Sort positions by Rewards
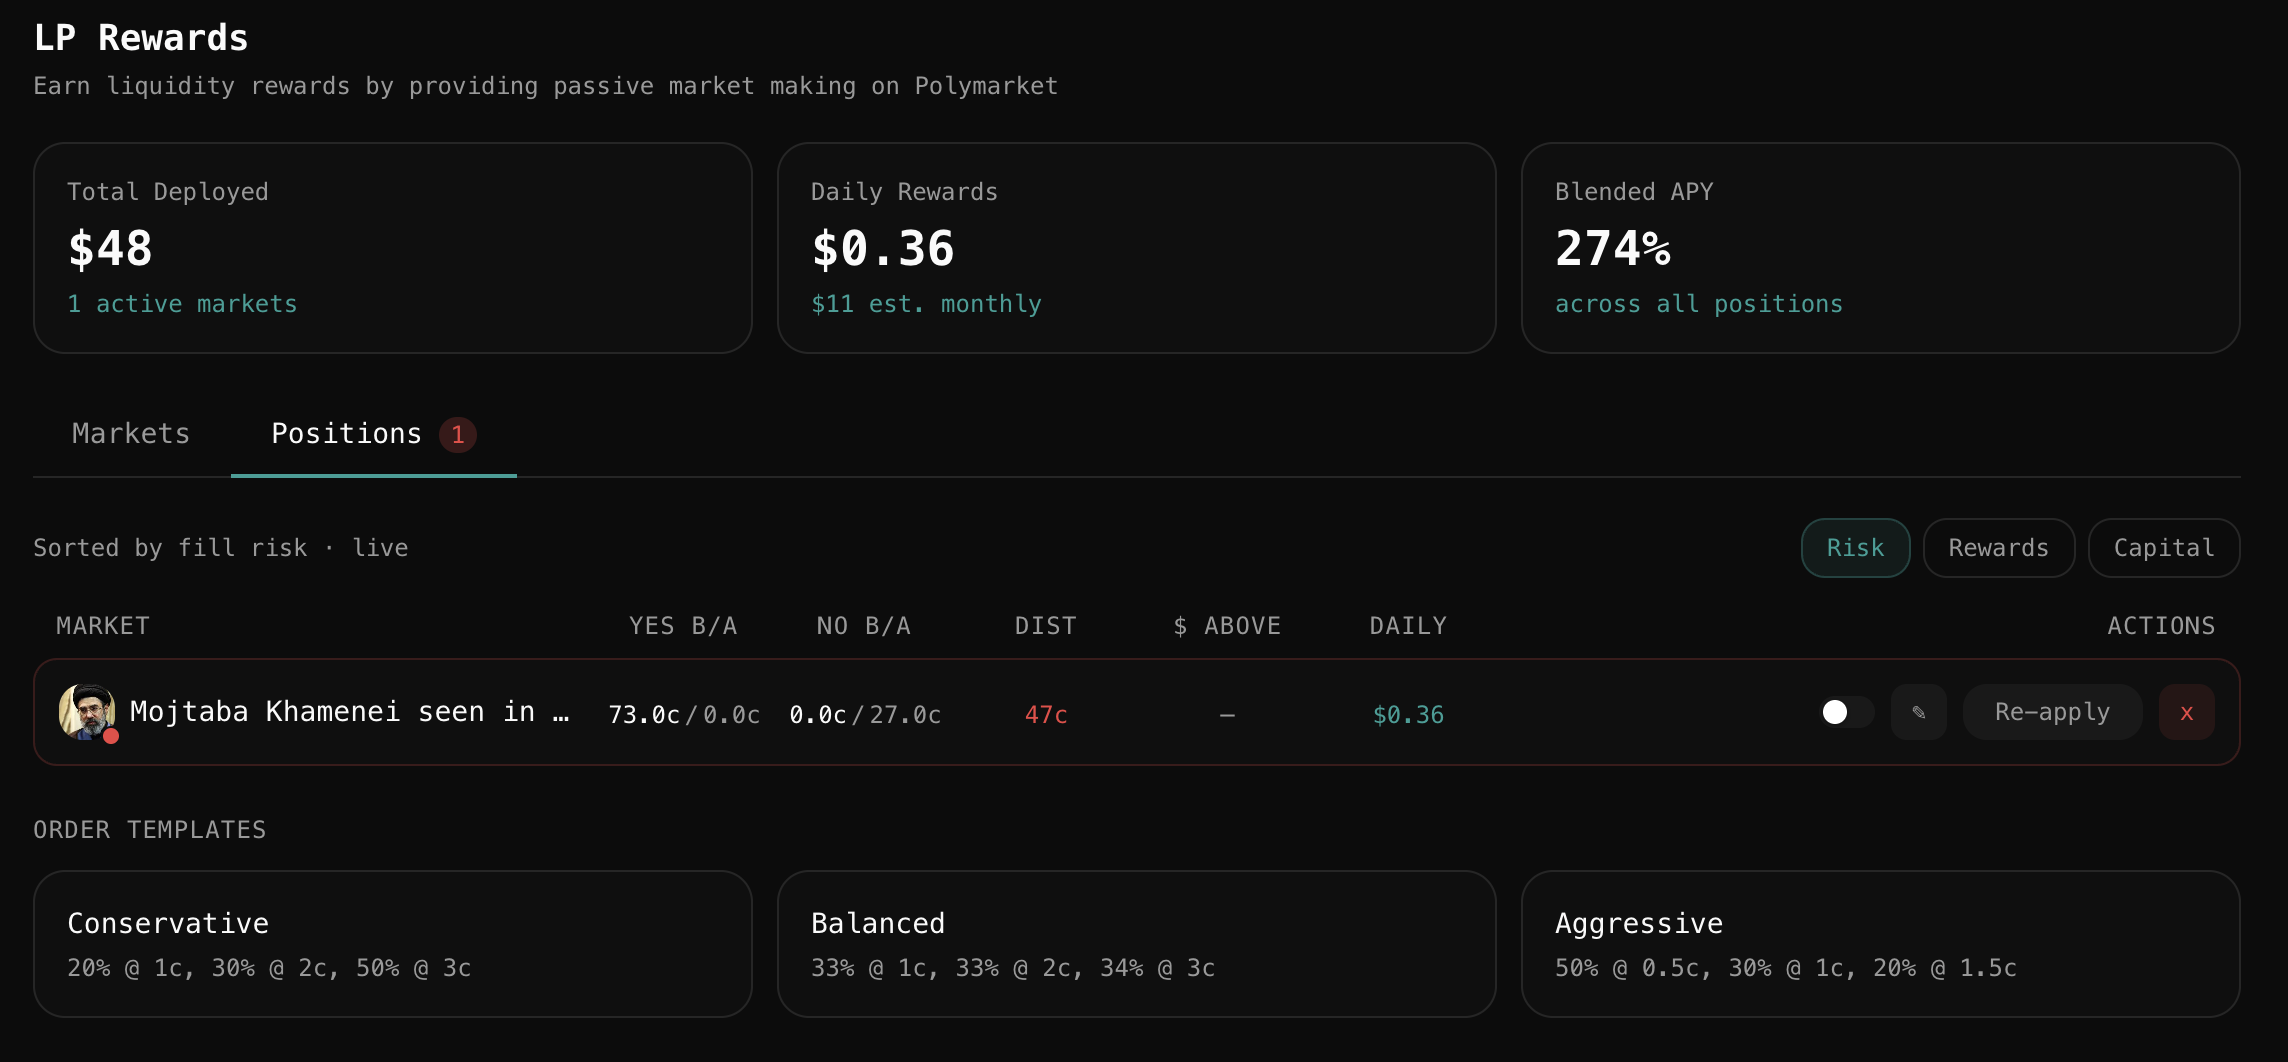Image resolution: width=2288 pixels, height=1062 pixels. (1998, 548)
